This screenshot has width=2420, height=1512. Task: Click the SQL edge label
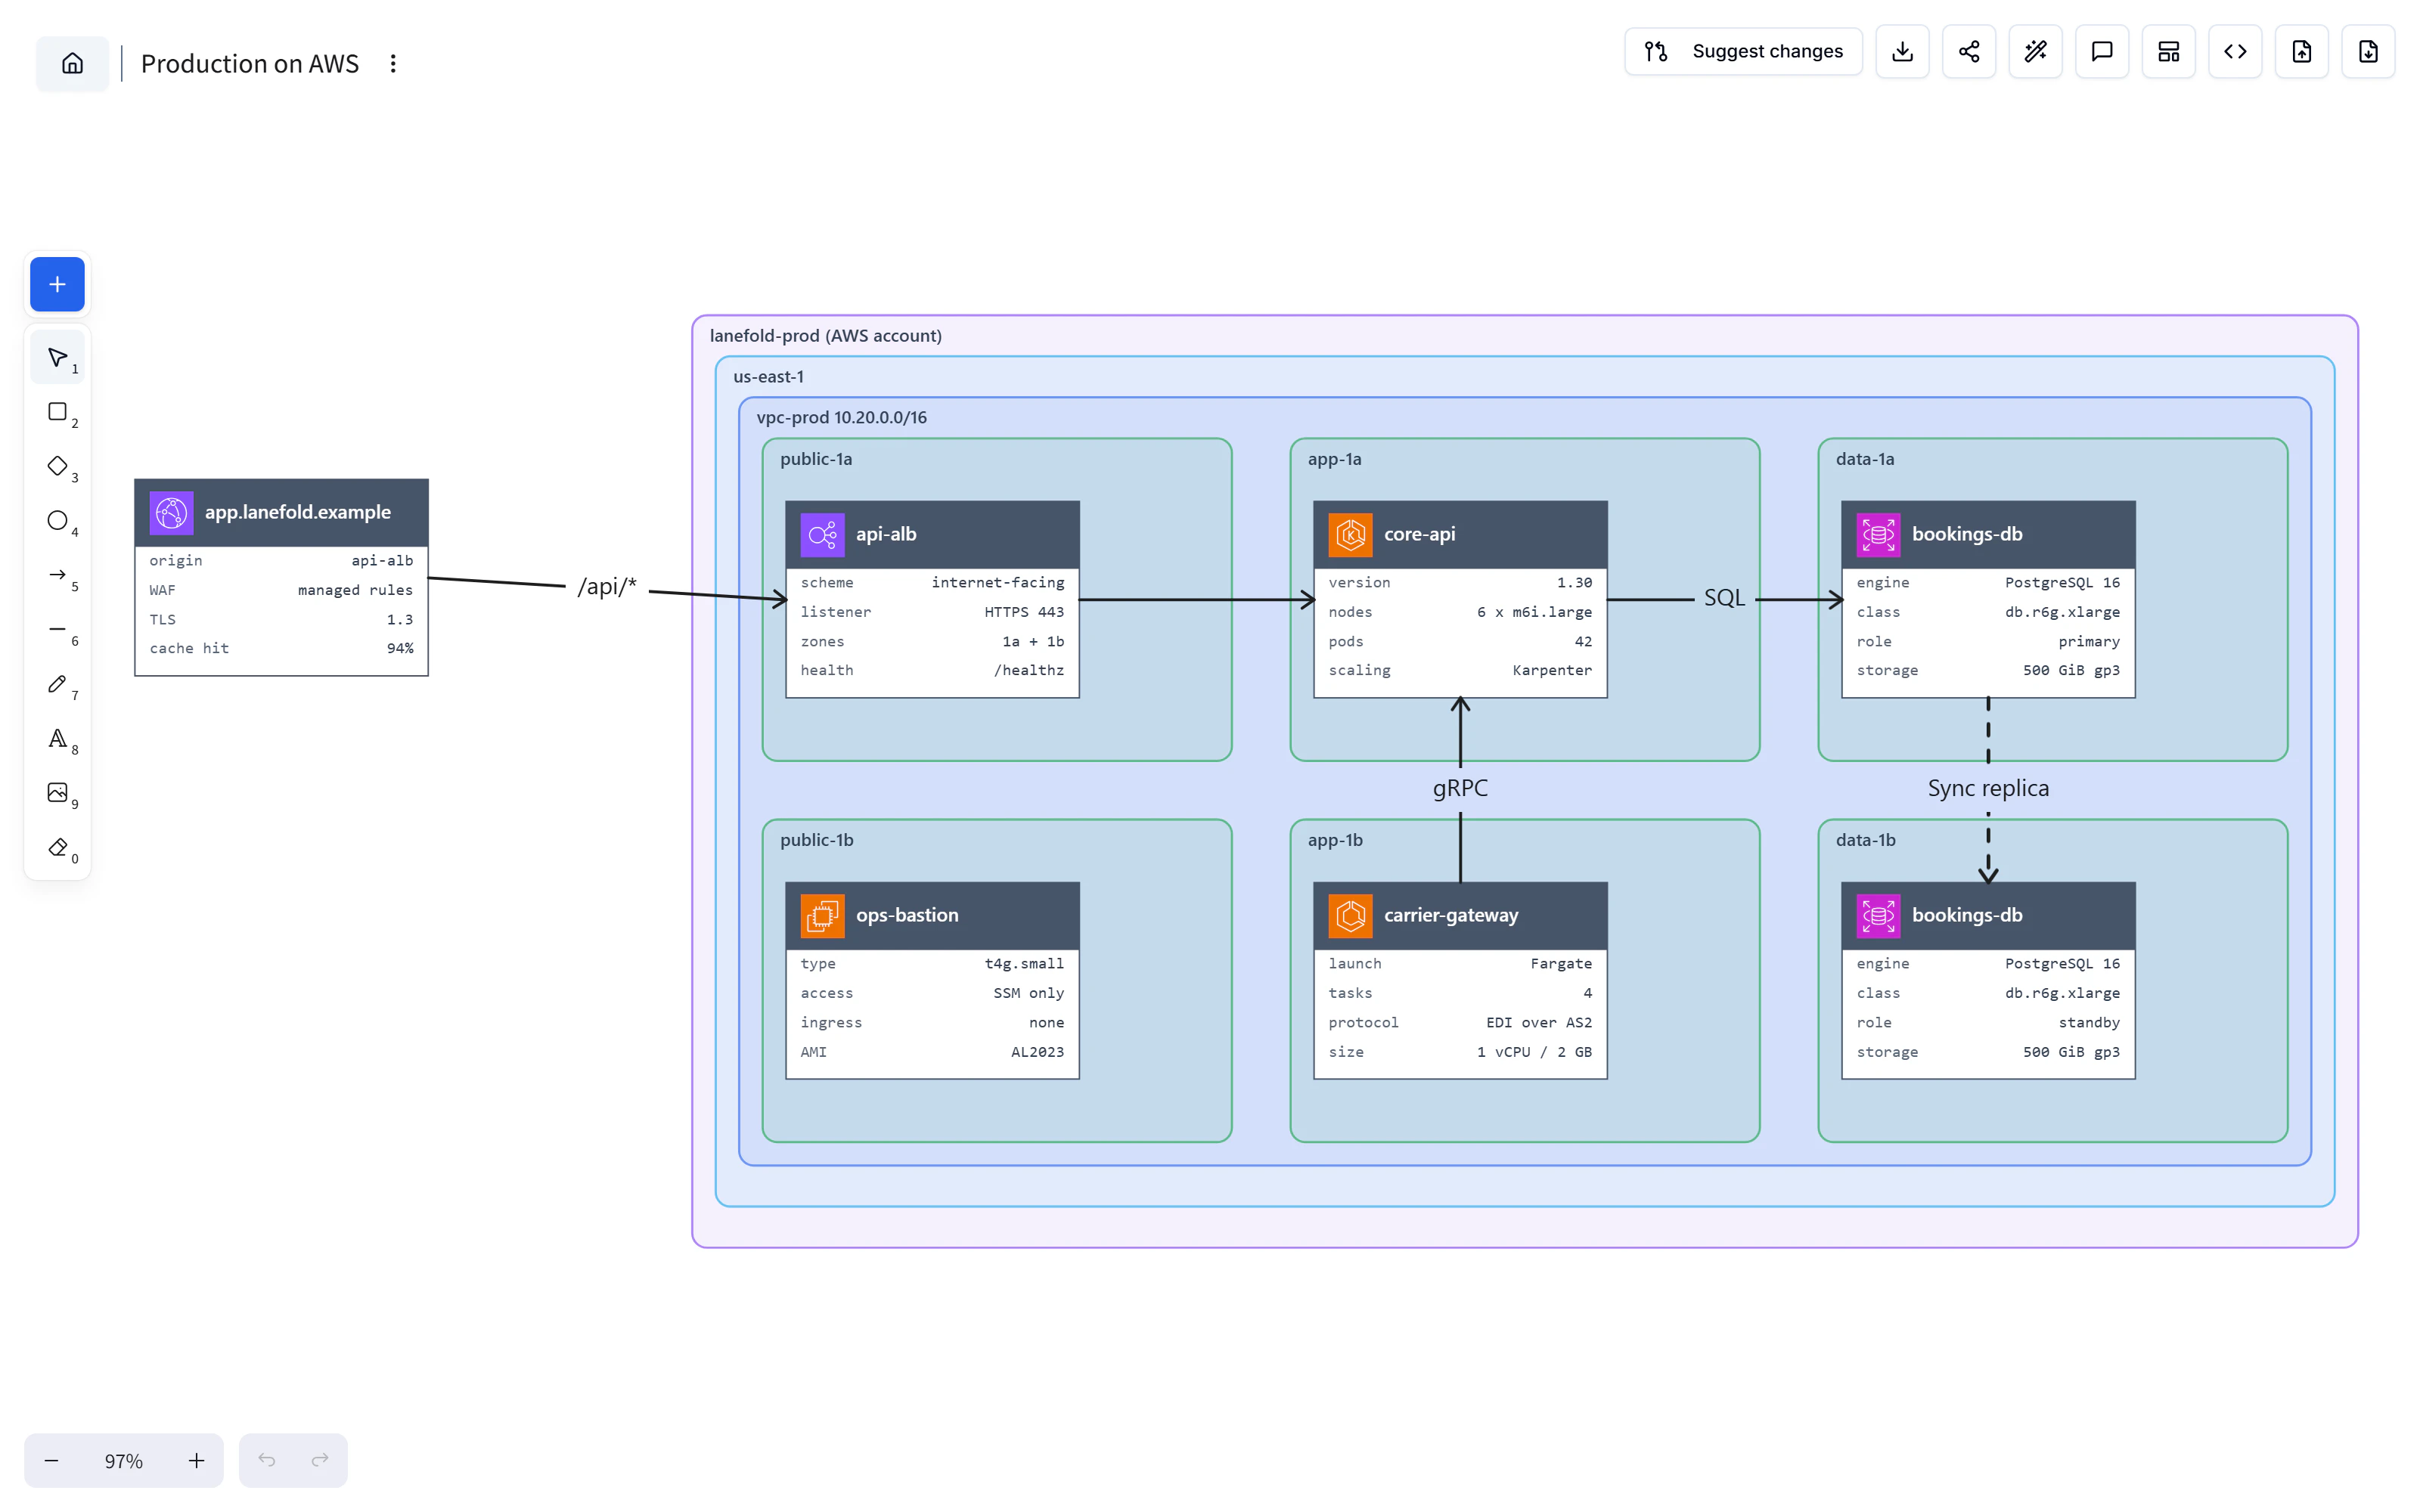(1724, 598)
